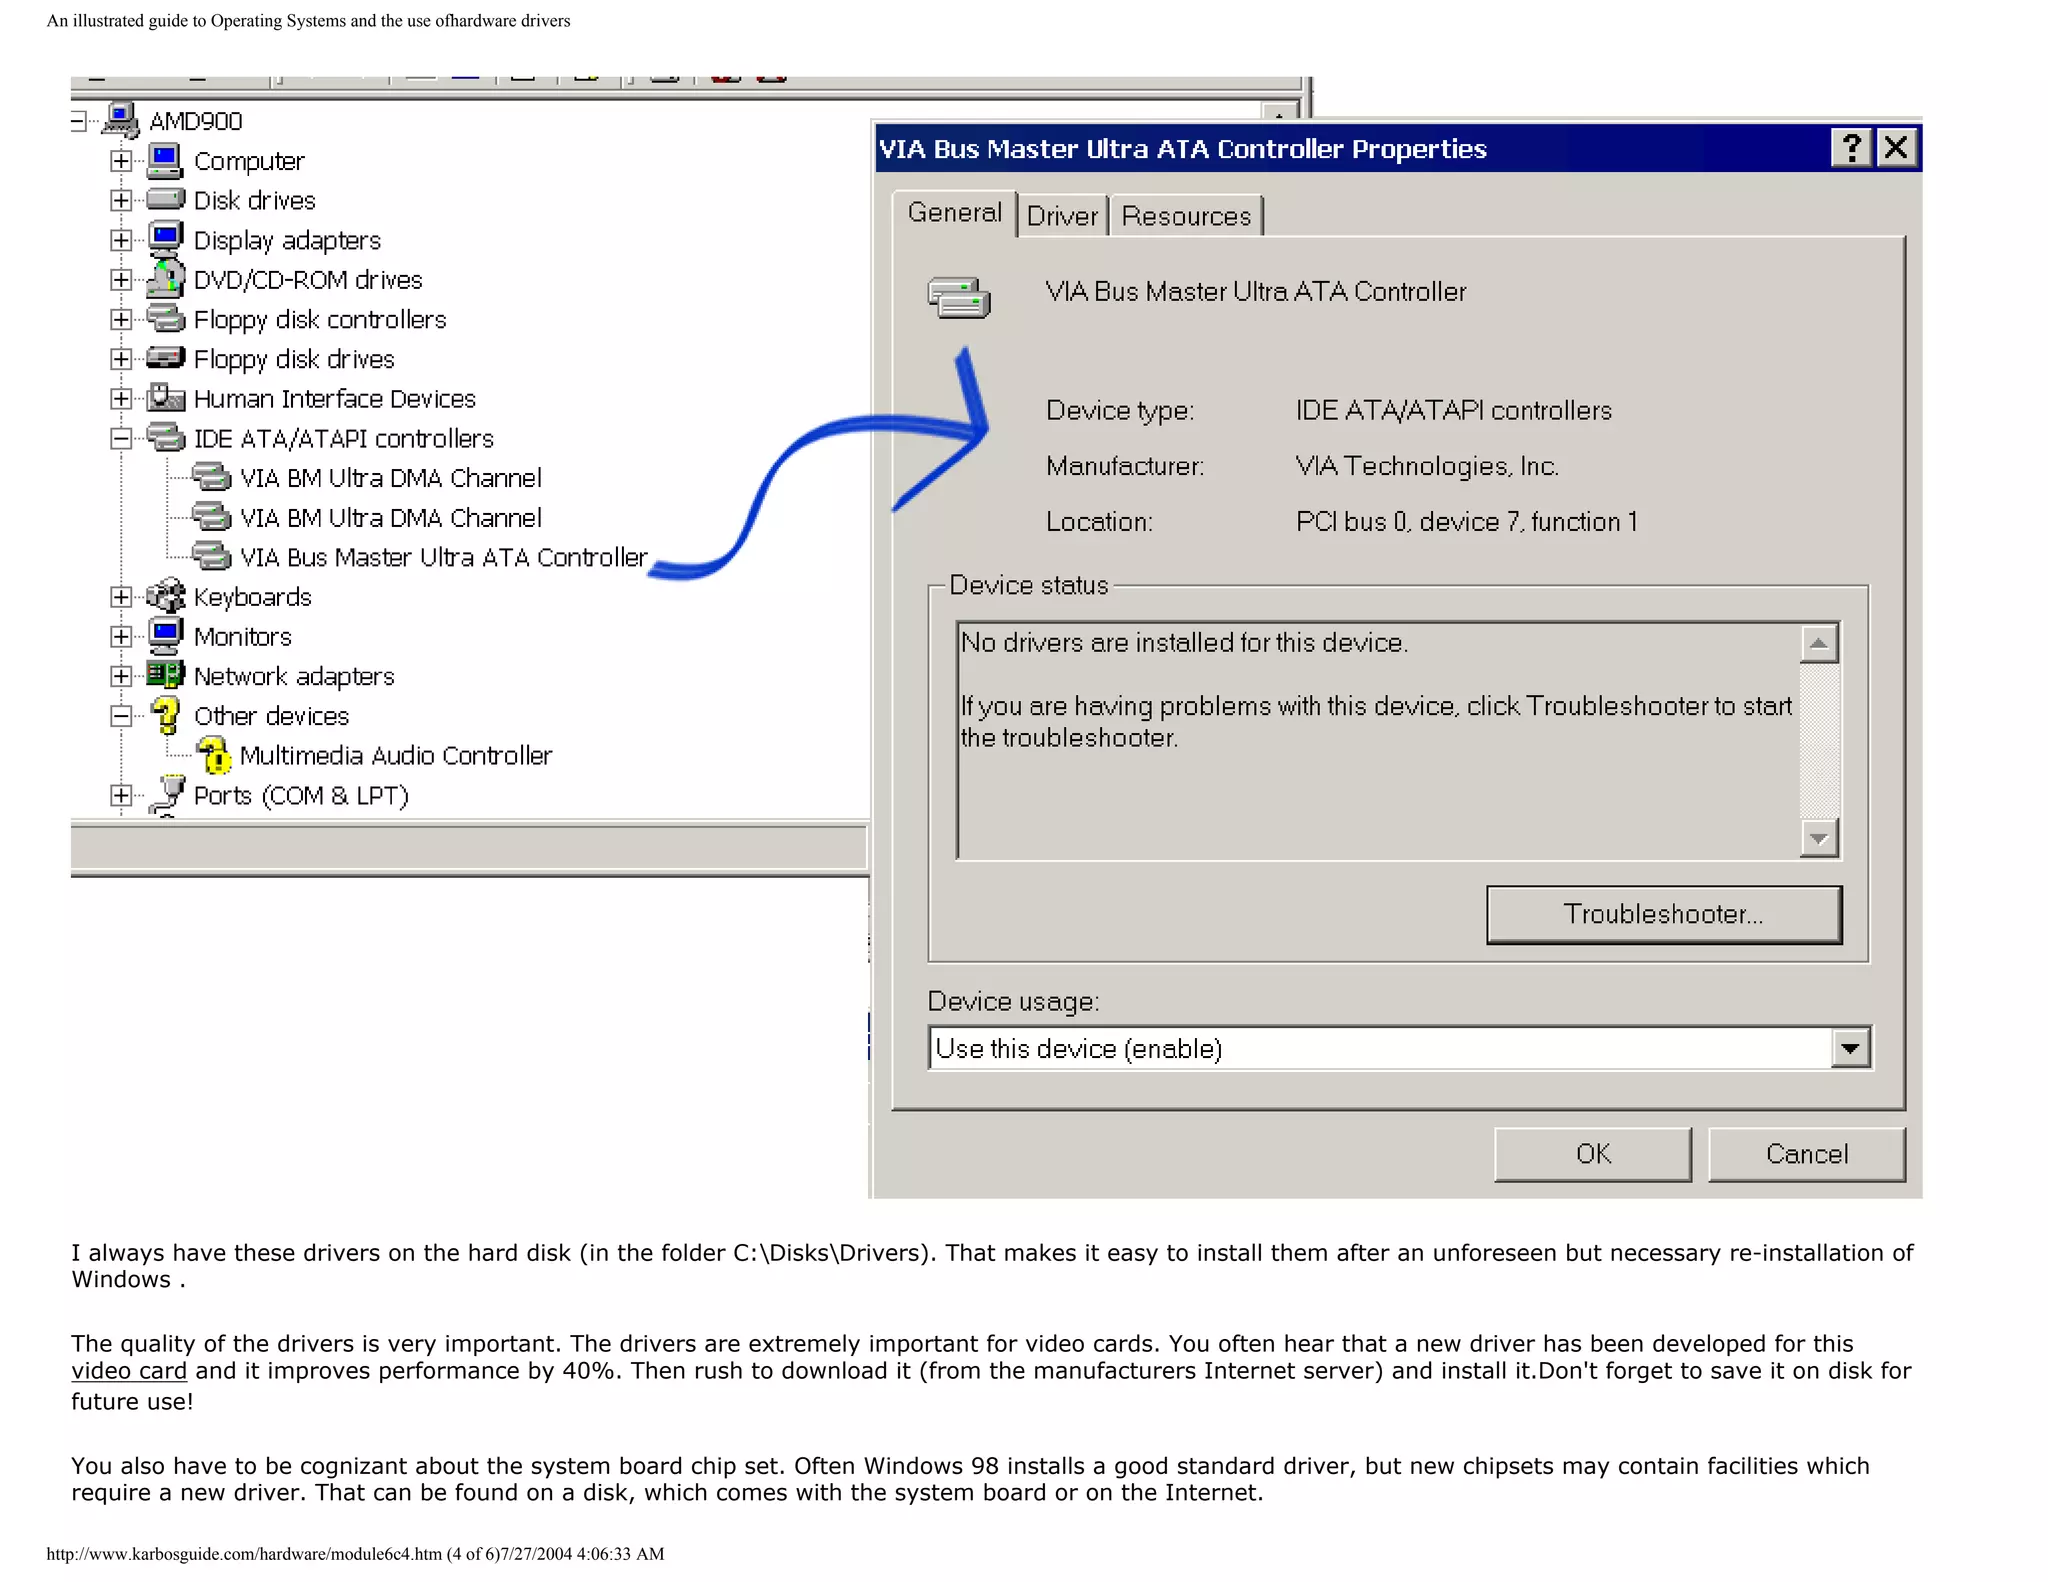Click the 'VIA Technologies, Inc.' manufacturer value
Screen dimensions: 2048x1582
(1427, 466)
